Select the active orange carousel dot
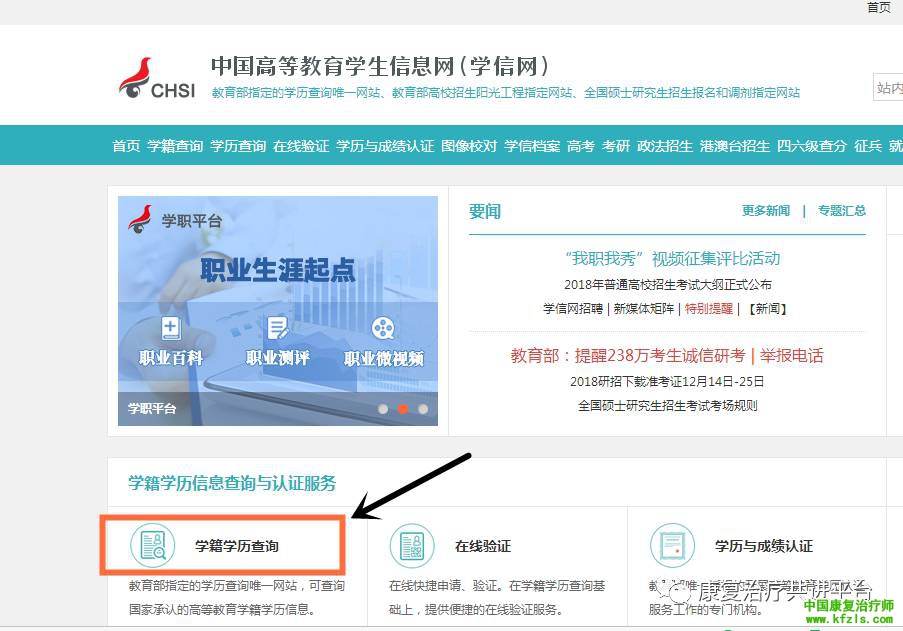Image resolution: width=903 pixels, height=631 pixels. coord(403,409)
